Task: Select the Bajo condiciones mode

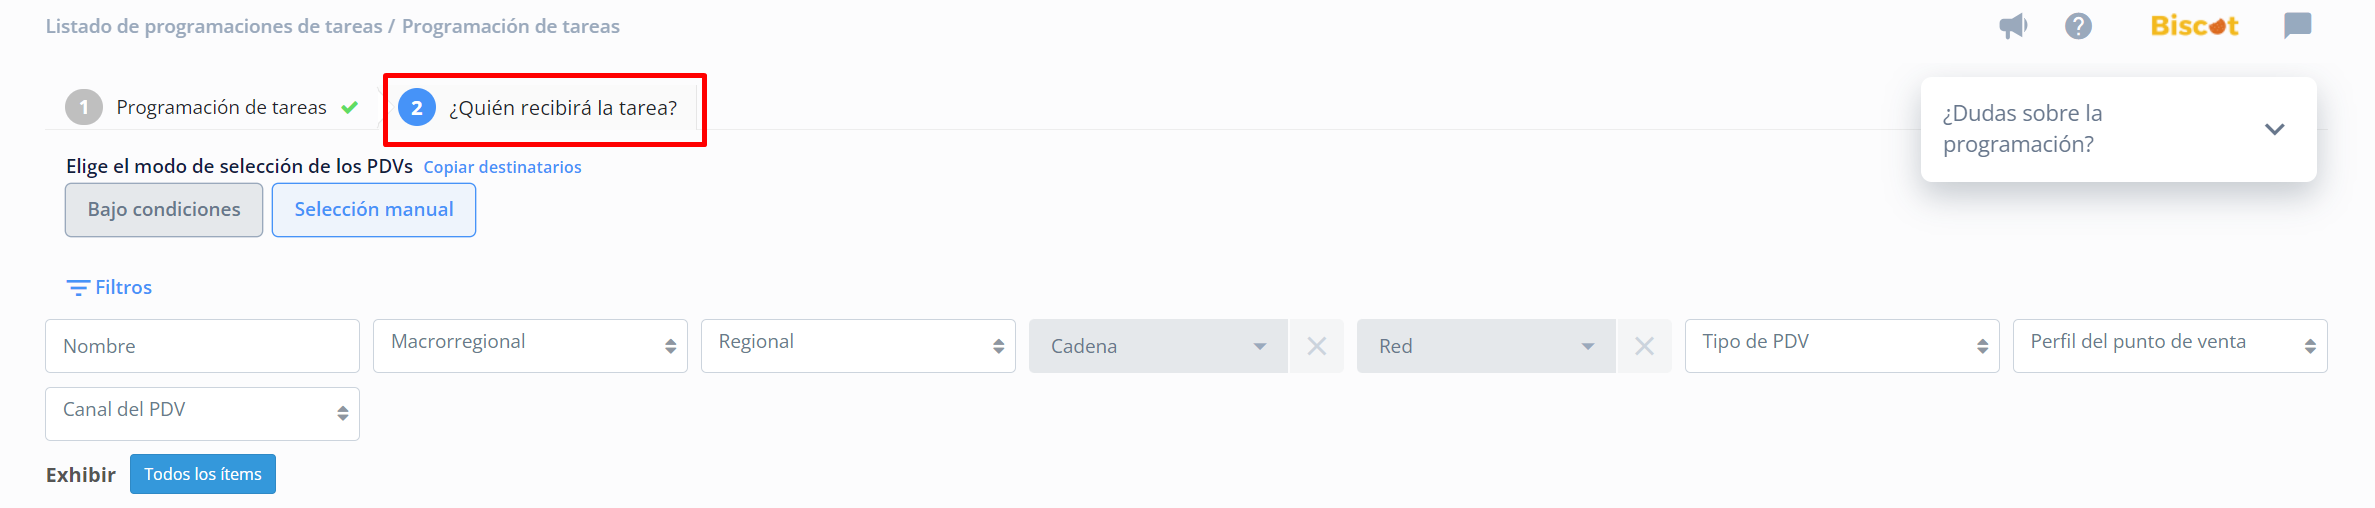Action: click(x=164, y=210)
